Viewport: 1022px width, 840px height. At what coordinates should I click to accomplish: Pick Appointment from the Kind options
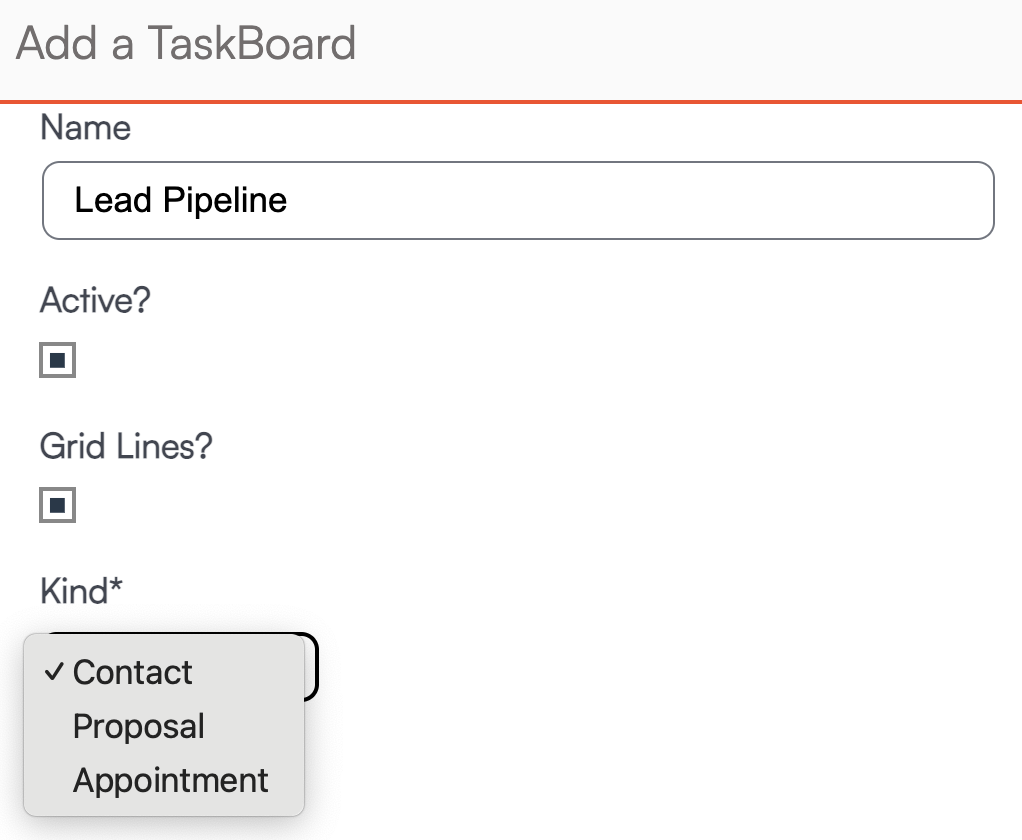click(x=171, y=780)
